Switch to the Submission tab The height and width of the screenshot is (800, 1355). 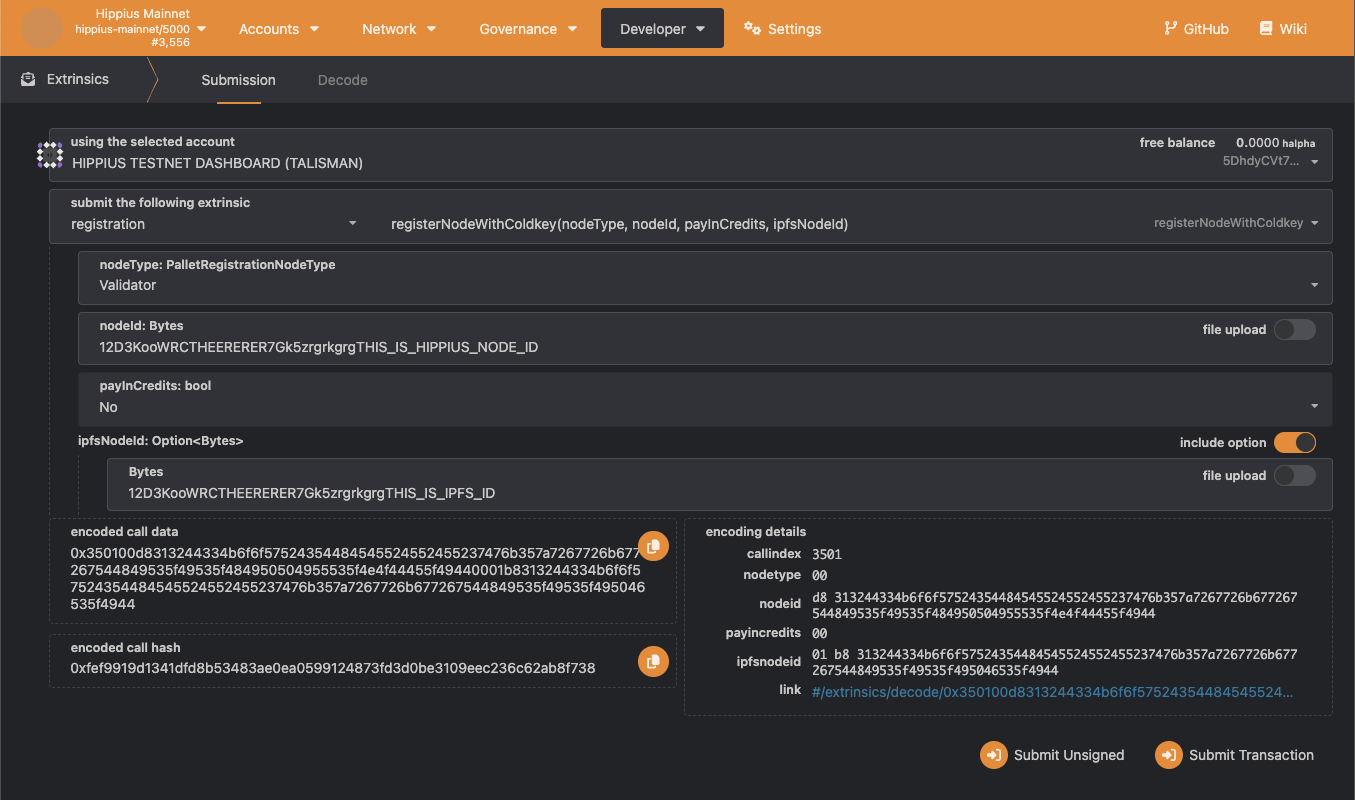[x=238, y=80]
